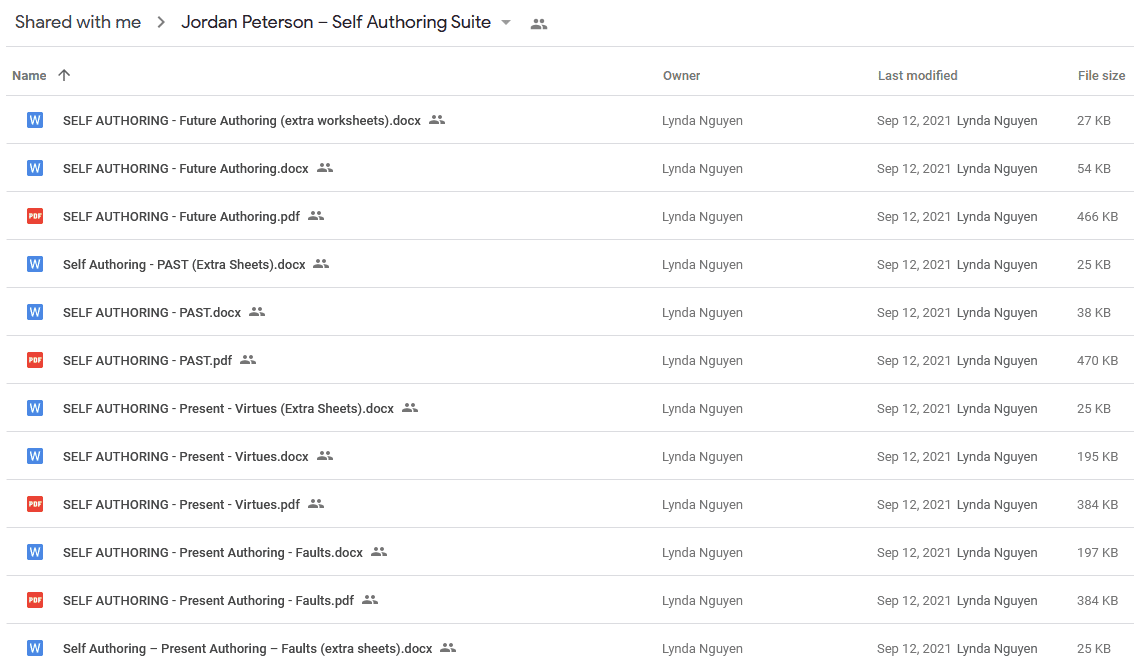
Task: Open the folder title dropdown arrow
Action: [506, 22]
